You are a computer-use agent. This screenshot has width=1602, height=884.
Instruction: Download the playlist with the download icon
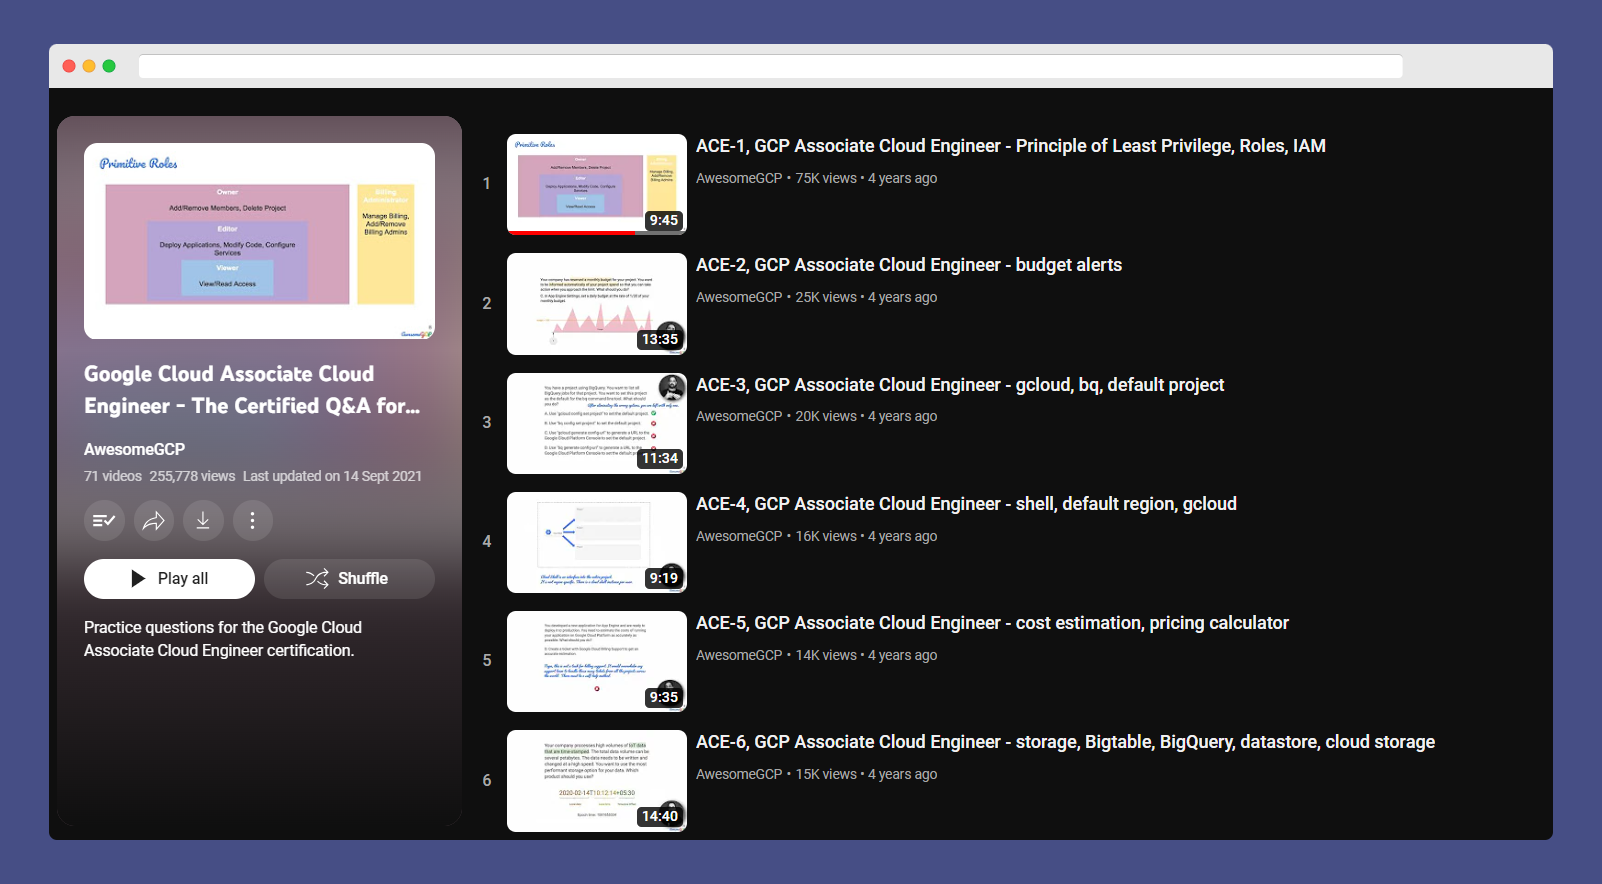pos(203,520)
